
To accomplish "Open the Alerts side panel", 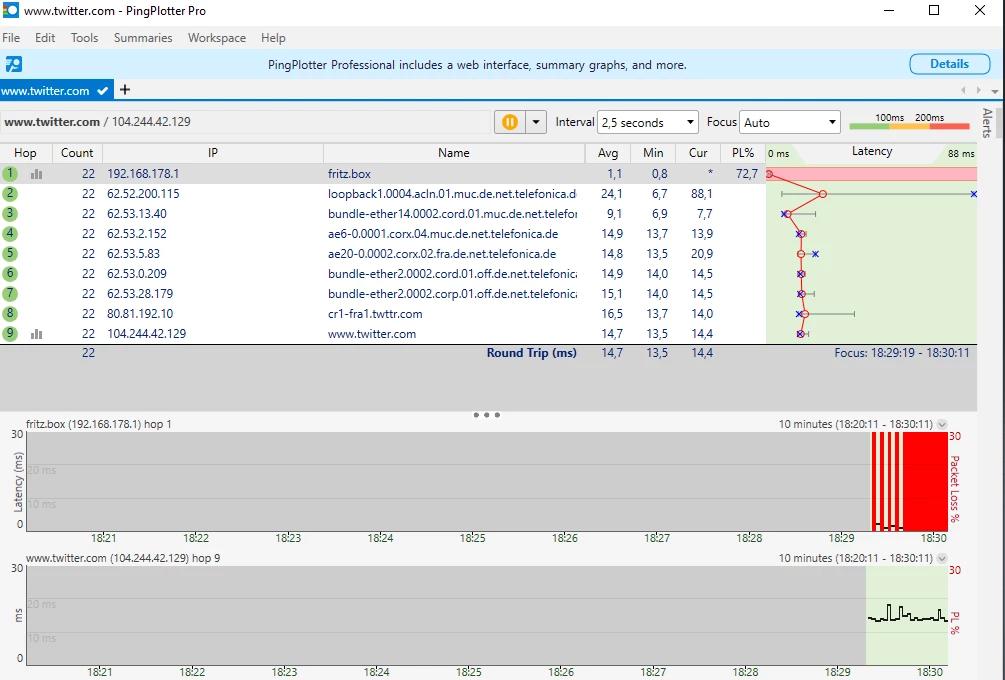I will pyautogui.click(x=988, y=122).
